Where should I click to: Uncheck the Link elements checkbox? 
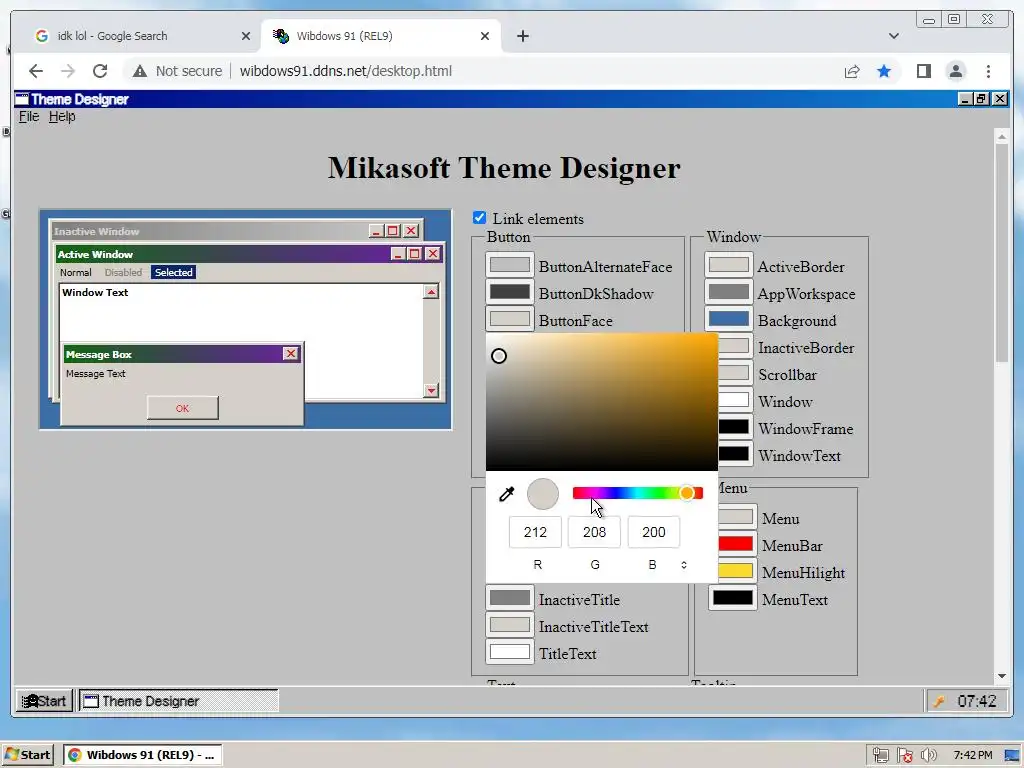[479, 217]
